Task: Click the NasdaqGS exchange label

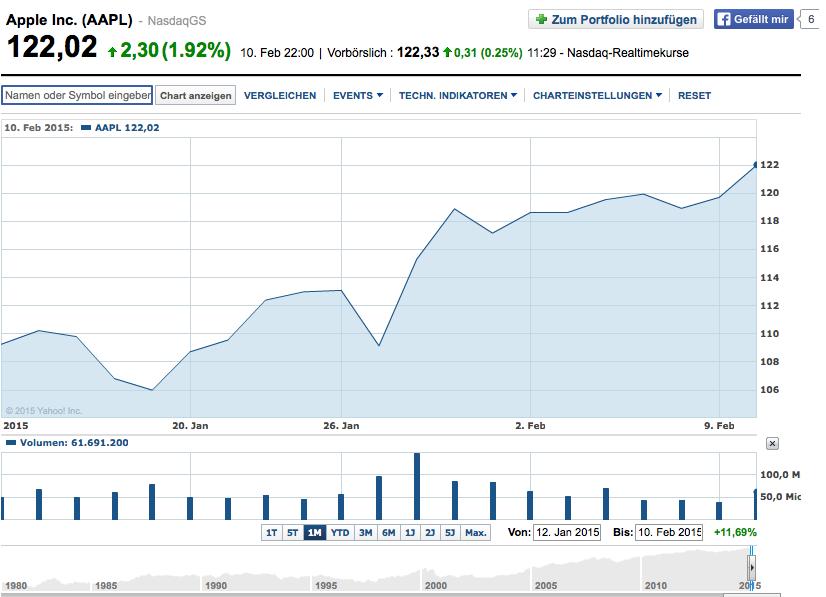Action: (x=177, y=21)
